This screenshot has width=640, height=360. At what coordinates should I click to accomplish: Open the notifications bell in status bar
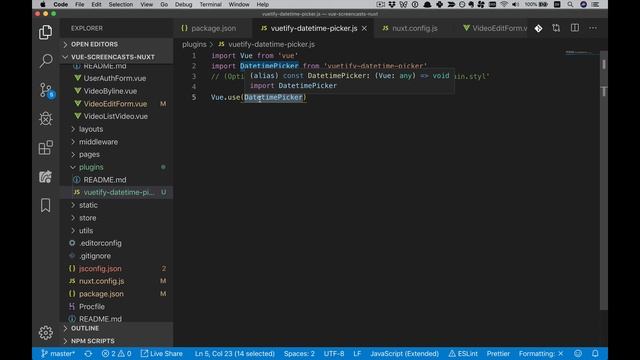595,353
